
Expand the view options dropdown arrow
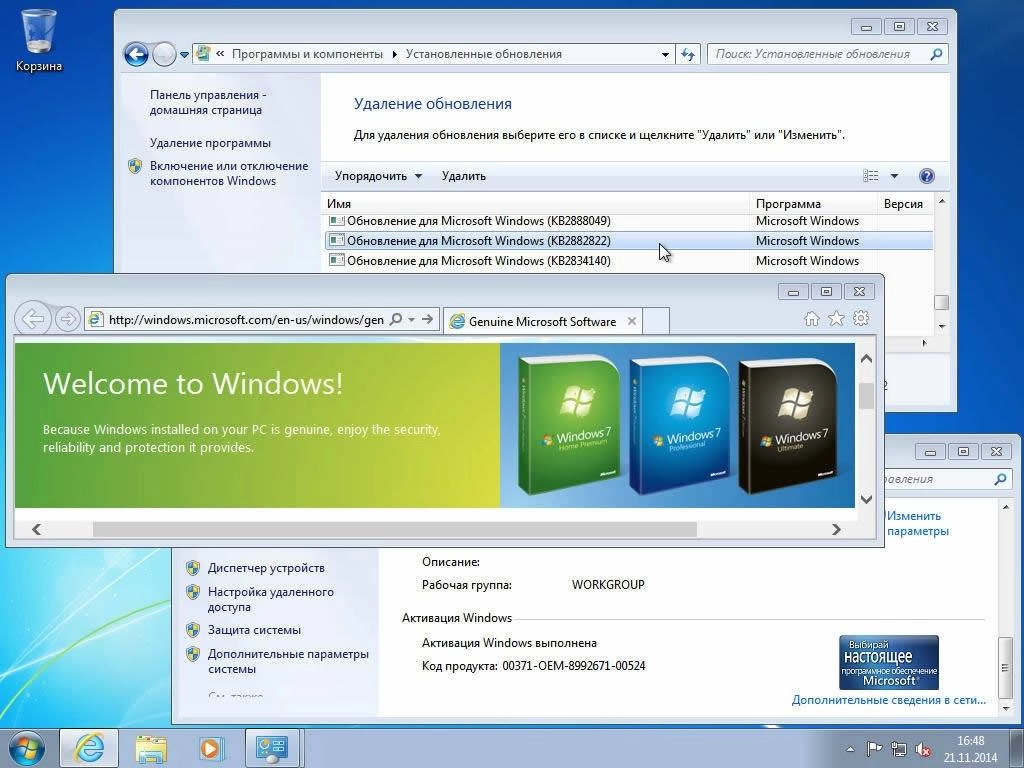click(x=894, y=176)
